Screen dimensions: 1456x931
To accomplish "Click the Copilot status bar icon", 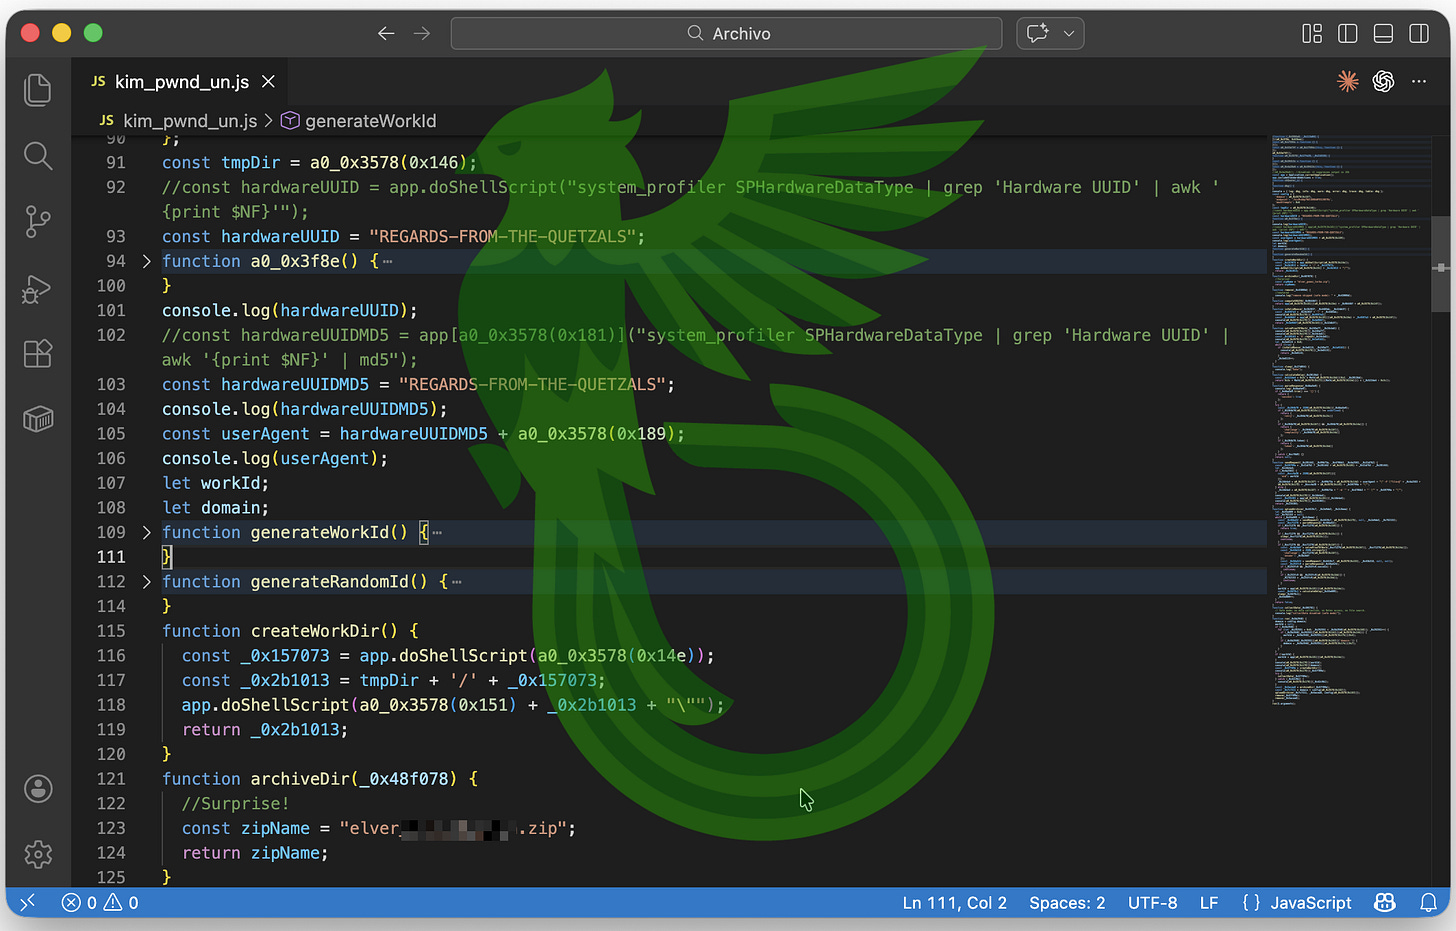I will click(x=1385, y=902).
